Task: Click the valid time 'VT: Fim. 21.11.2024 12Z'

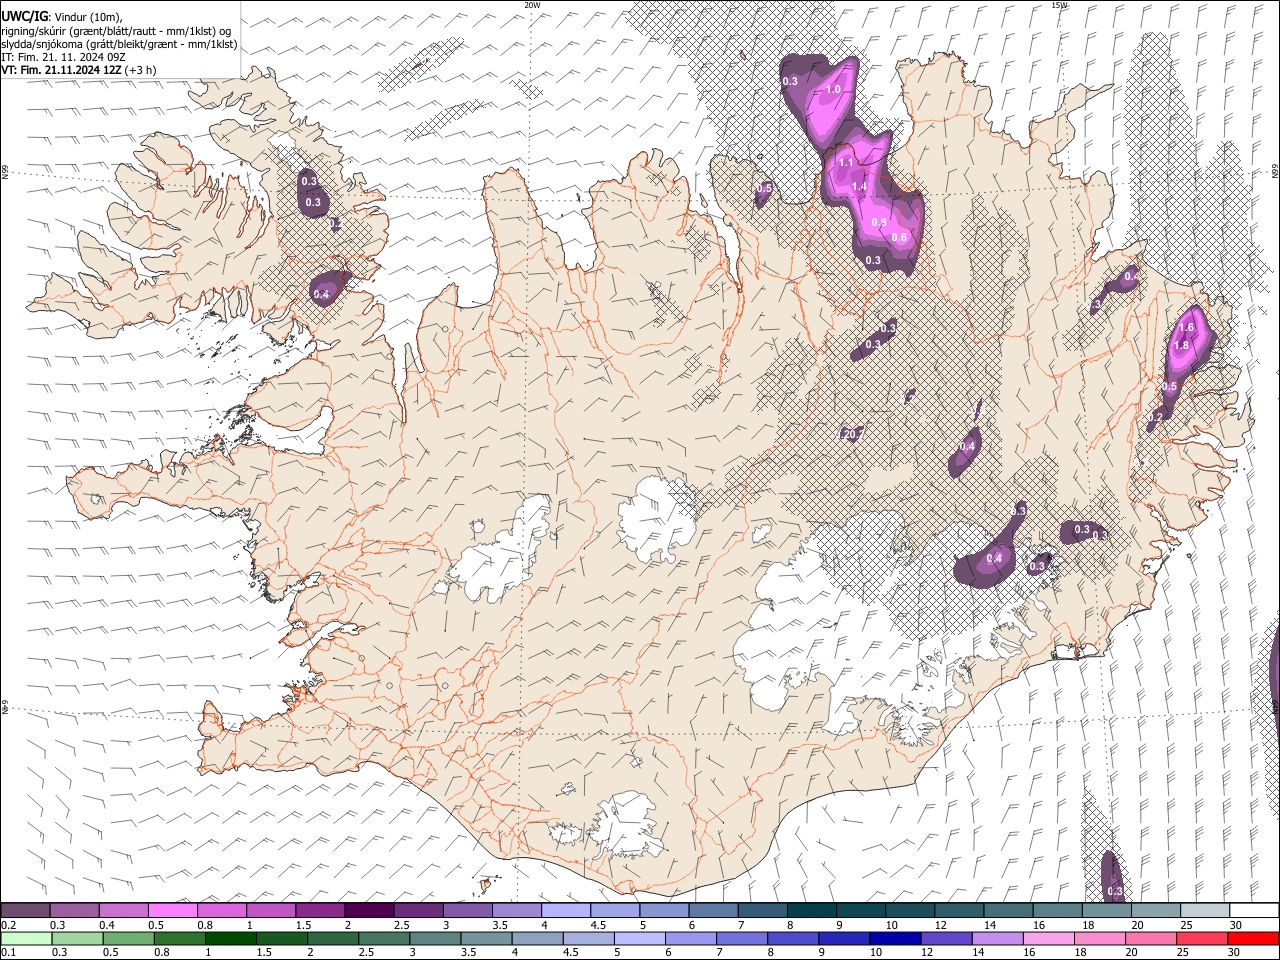Action: [x=62, y=70]
